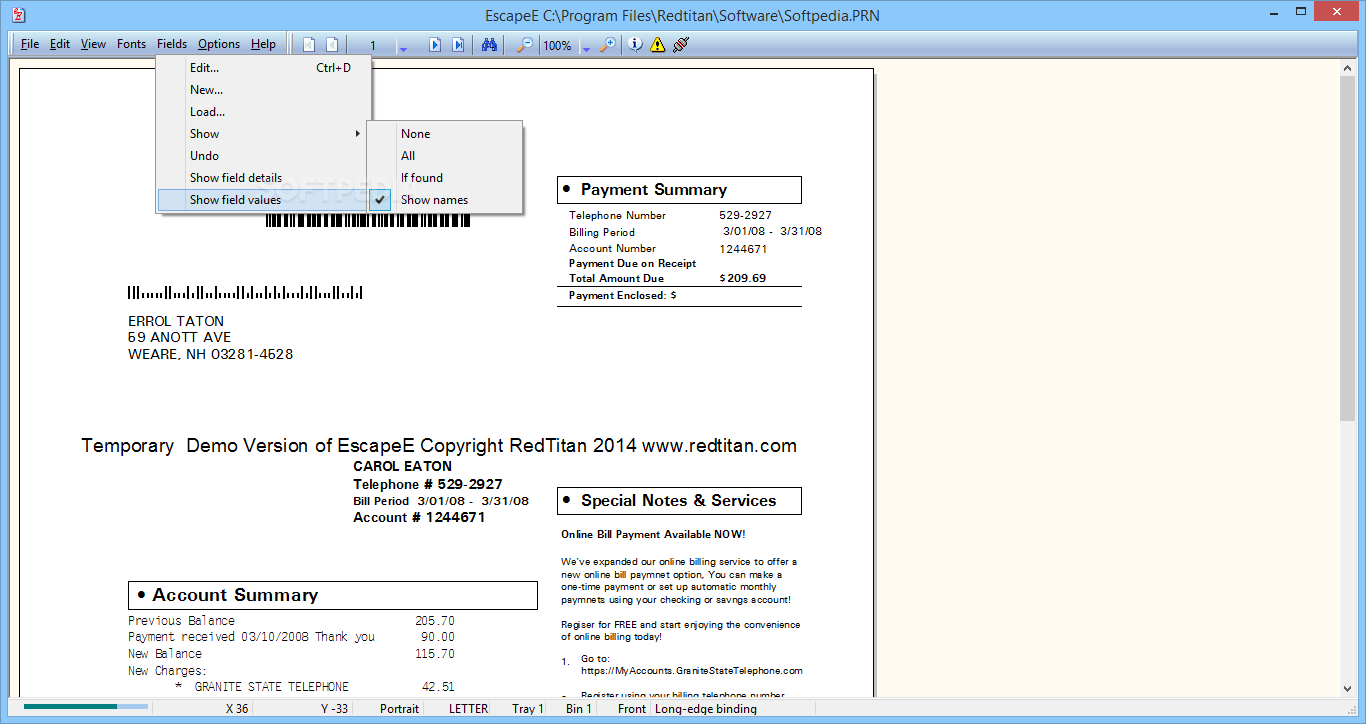This screenshot has height=724, width=1366.
Task: Open the Options menu
Action: [219, 44]
